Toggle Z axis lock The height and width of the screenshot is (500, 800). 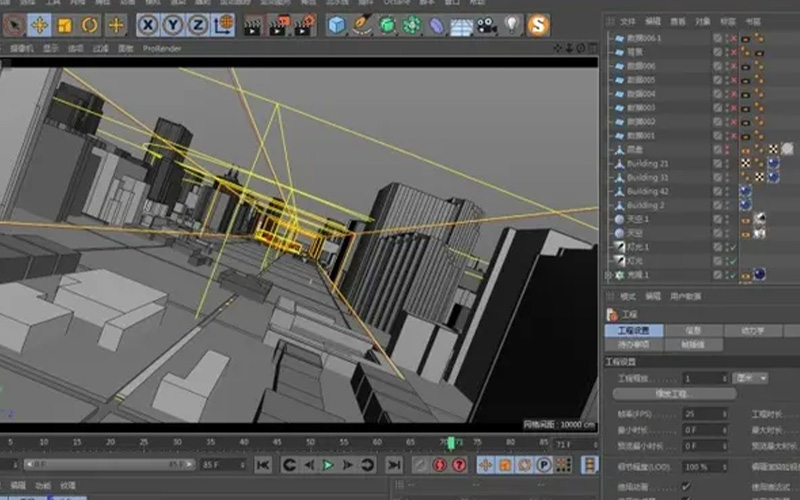click(x=198, y=24)
